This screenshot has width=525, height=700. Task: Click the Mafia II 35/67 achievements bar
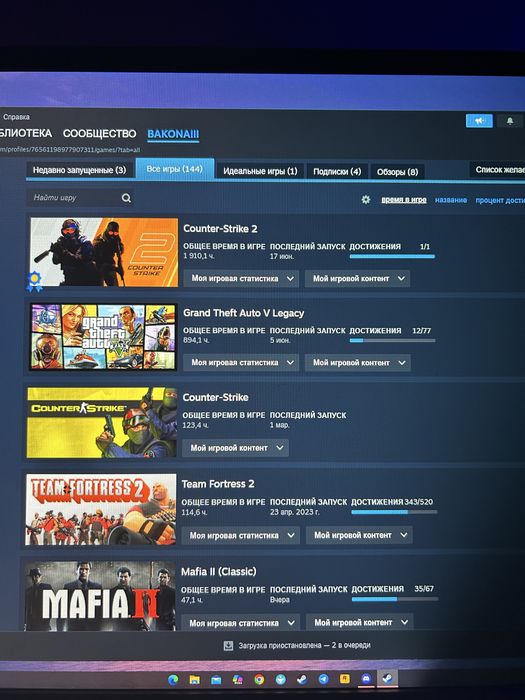(x=395, y=599)
